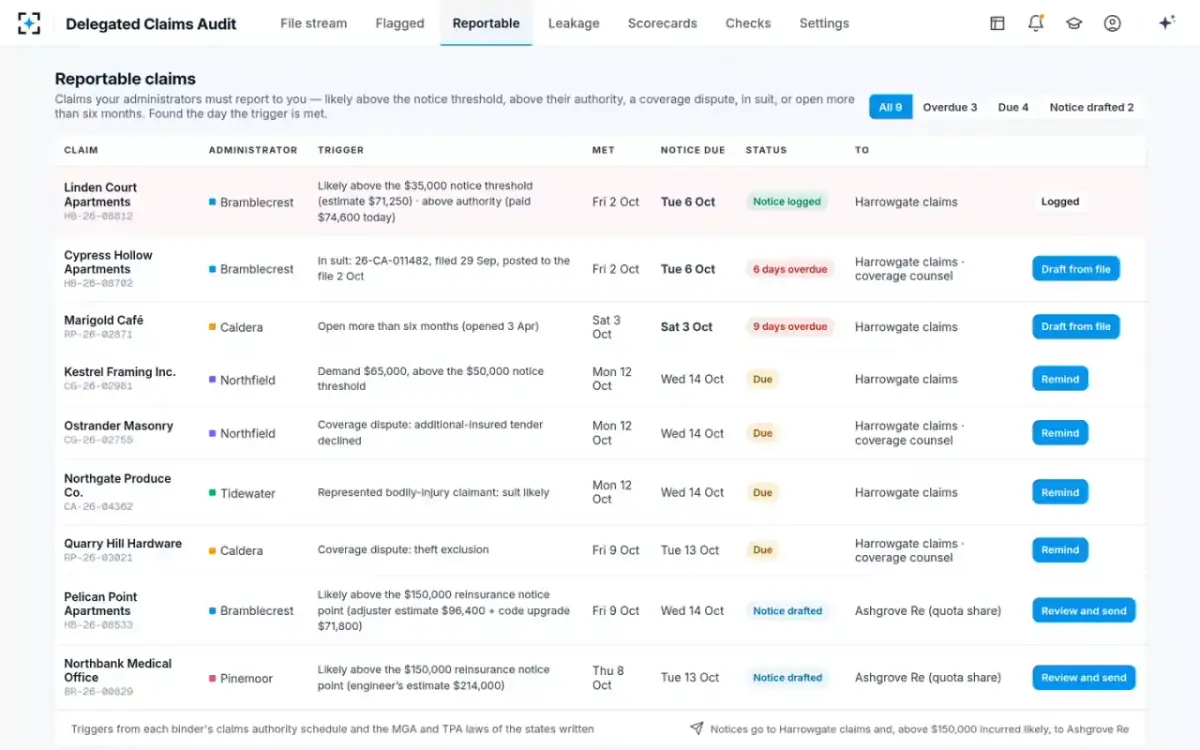The image size is (1200, 750).
Task: Click Review and send for Northbank Medical Office
Action: (1084, 677)
